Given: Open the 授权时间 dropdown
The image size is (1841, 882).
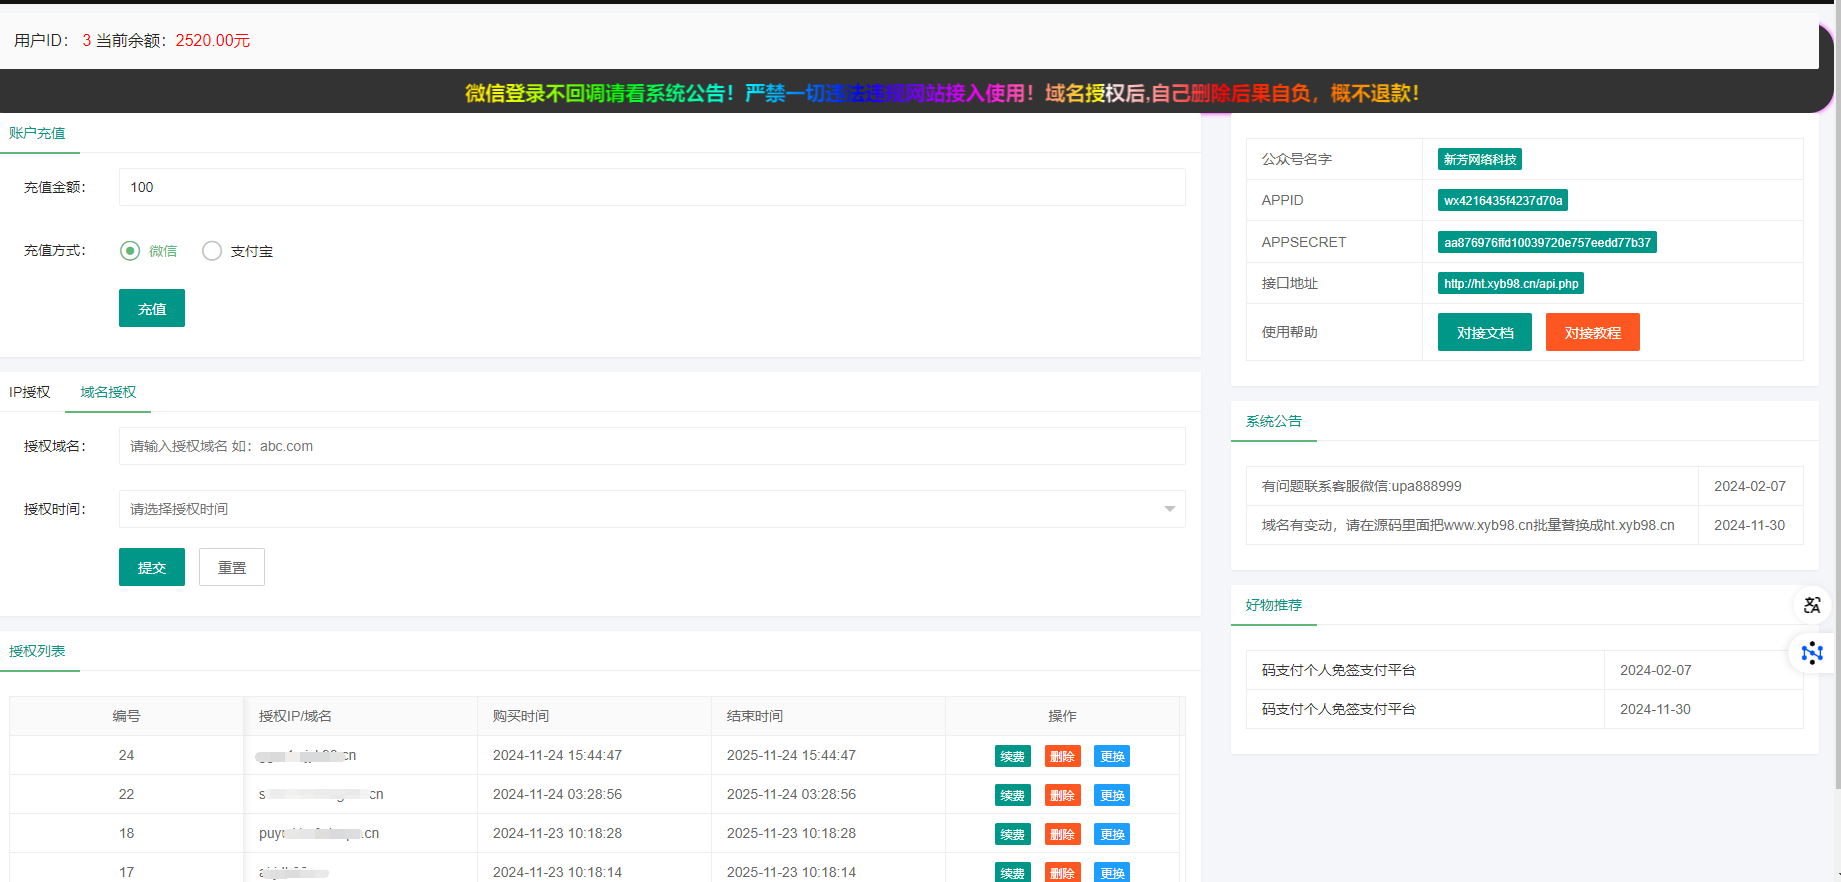Looking at the screenshot, I should click(651, 509).
